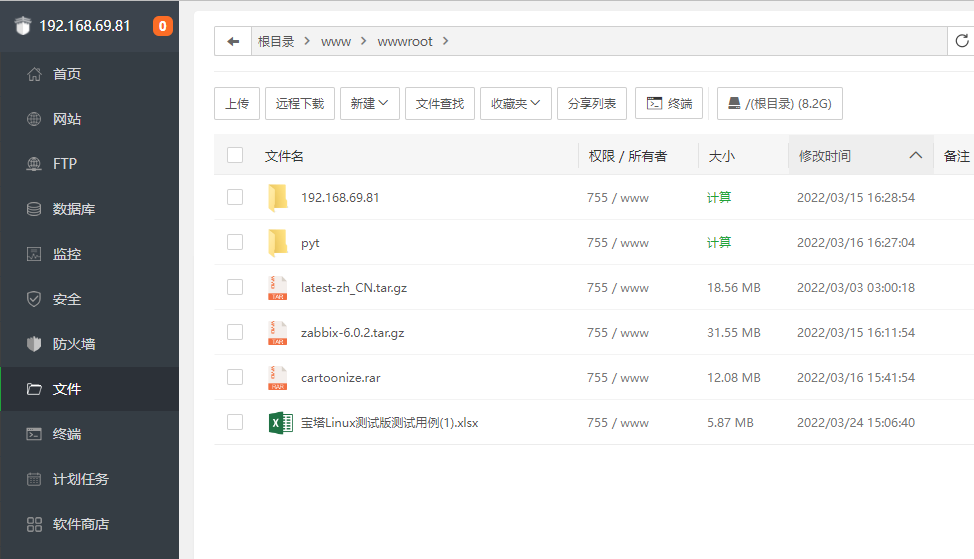Click the archive icon of zabbix-6.0.2.tar.gz

278,333
